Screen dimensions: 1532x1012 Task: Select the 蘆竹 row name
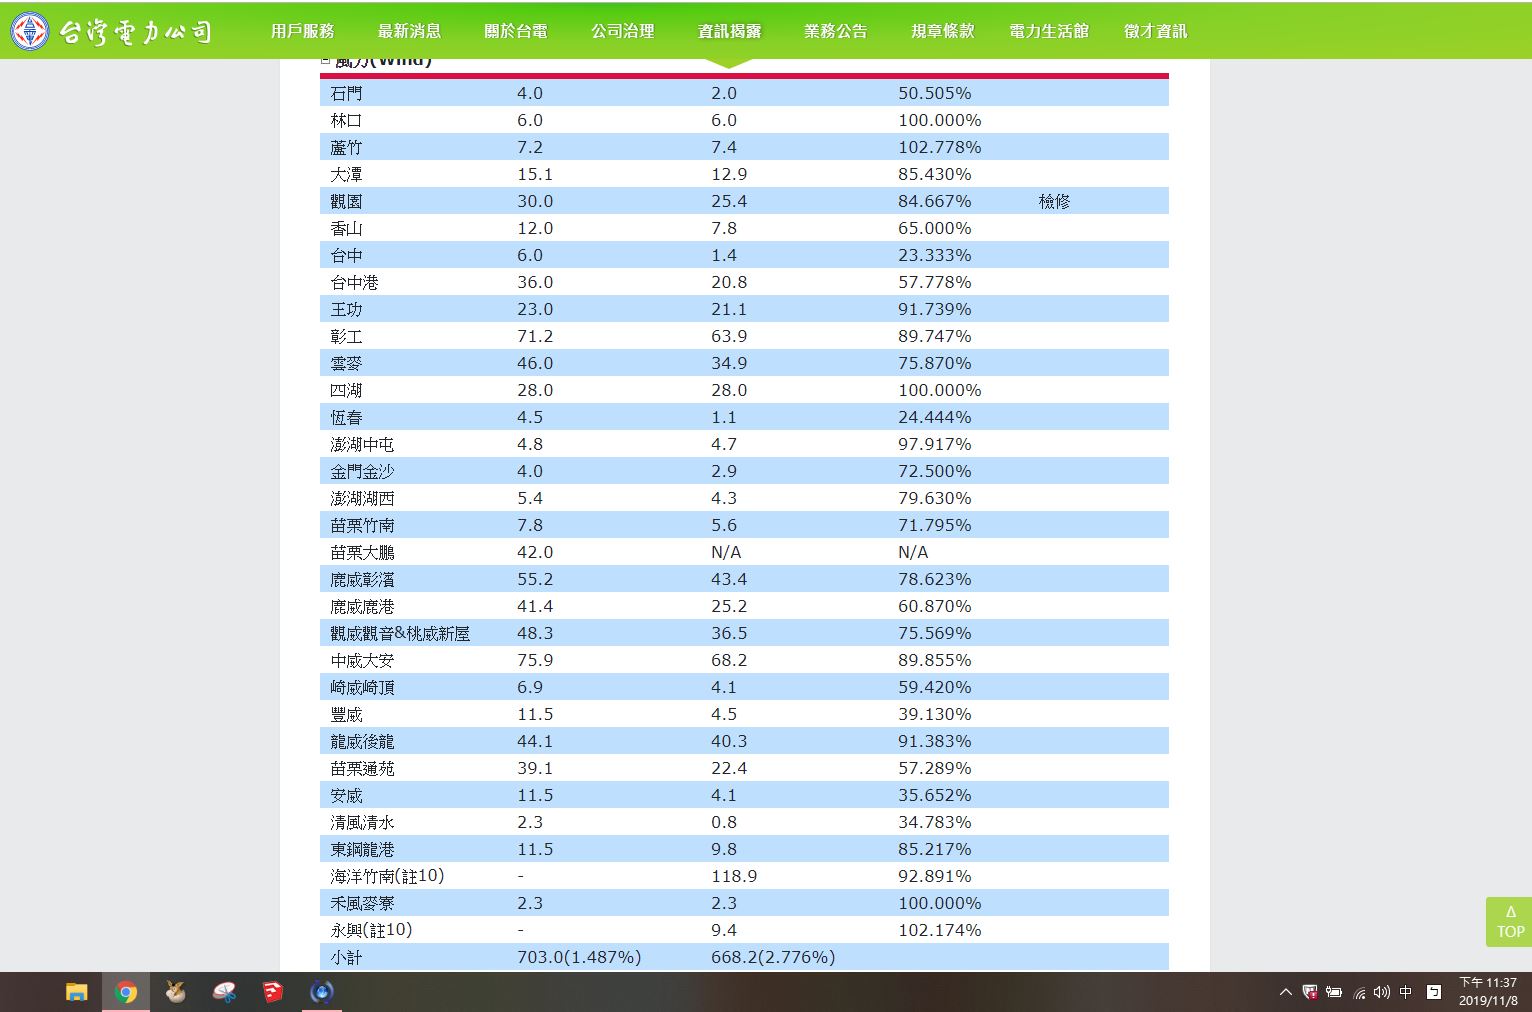[346, 147]
